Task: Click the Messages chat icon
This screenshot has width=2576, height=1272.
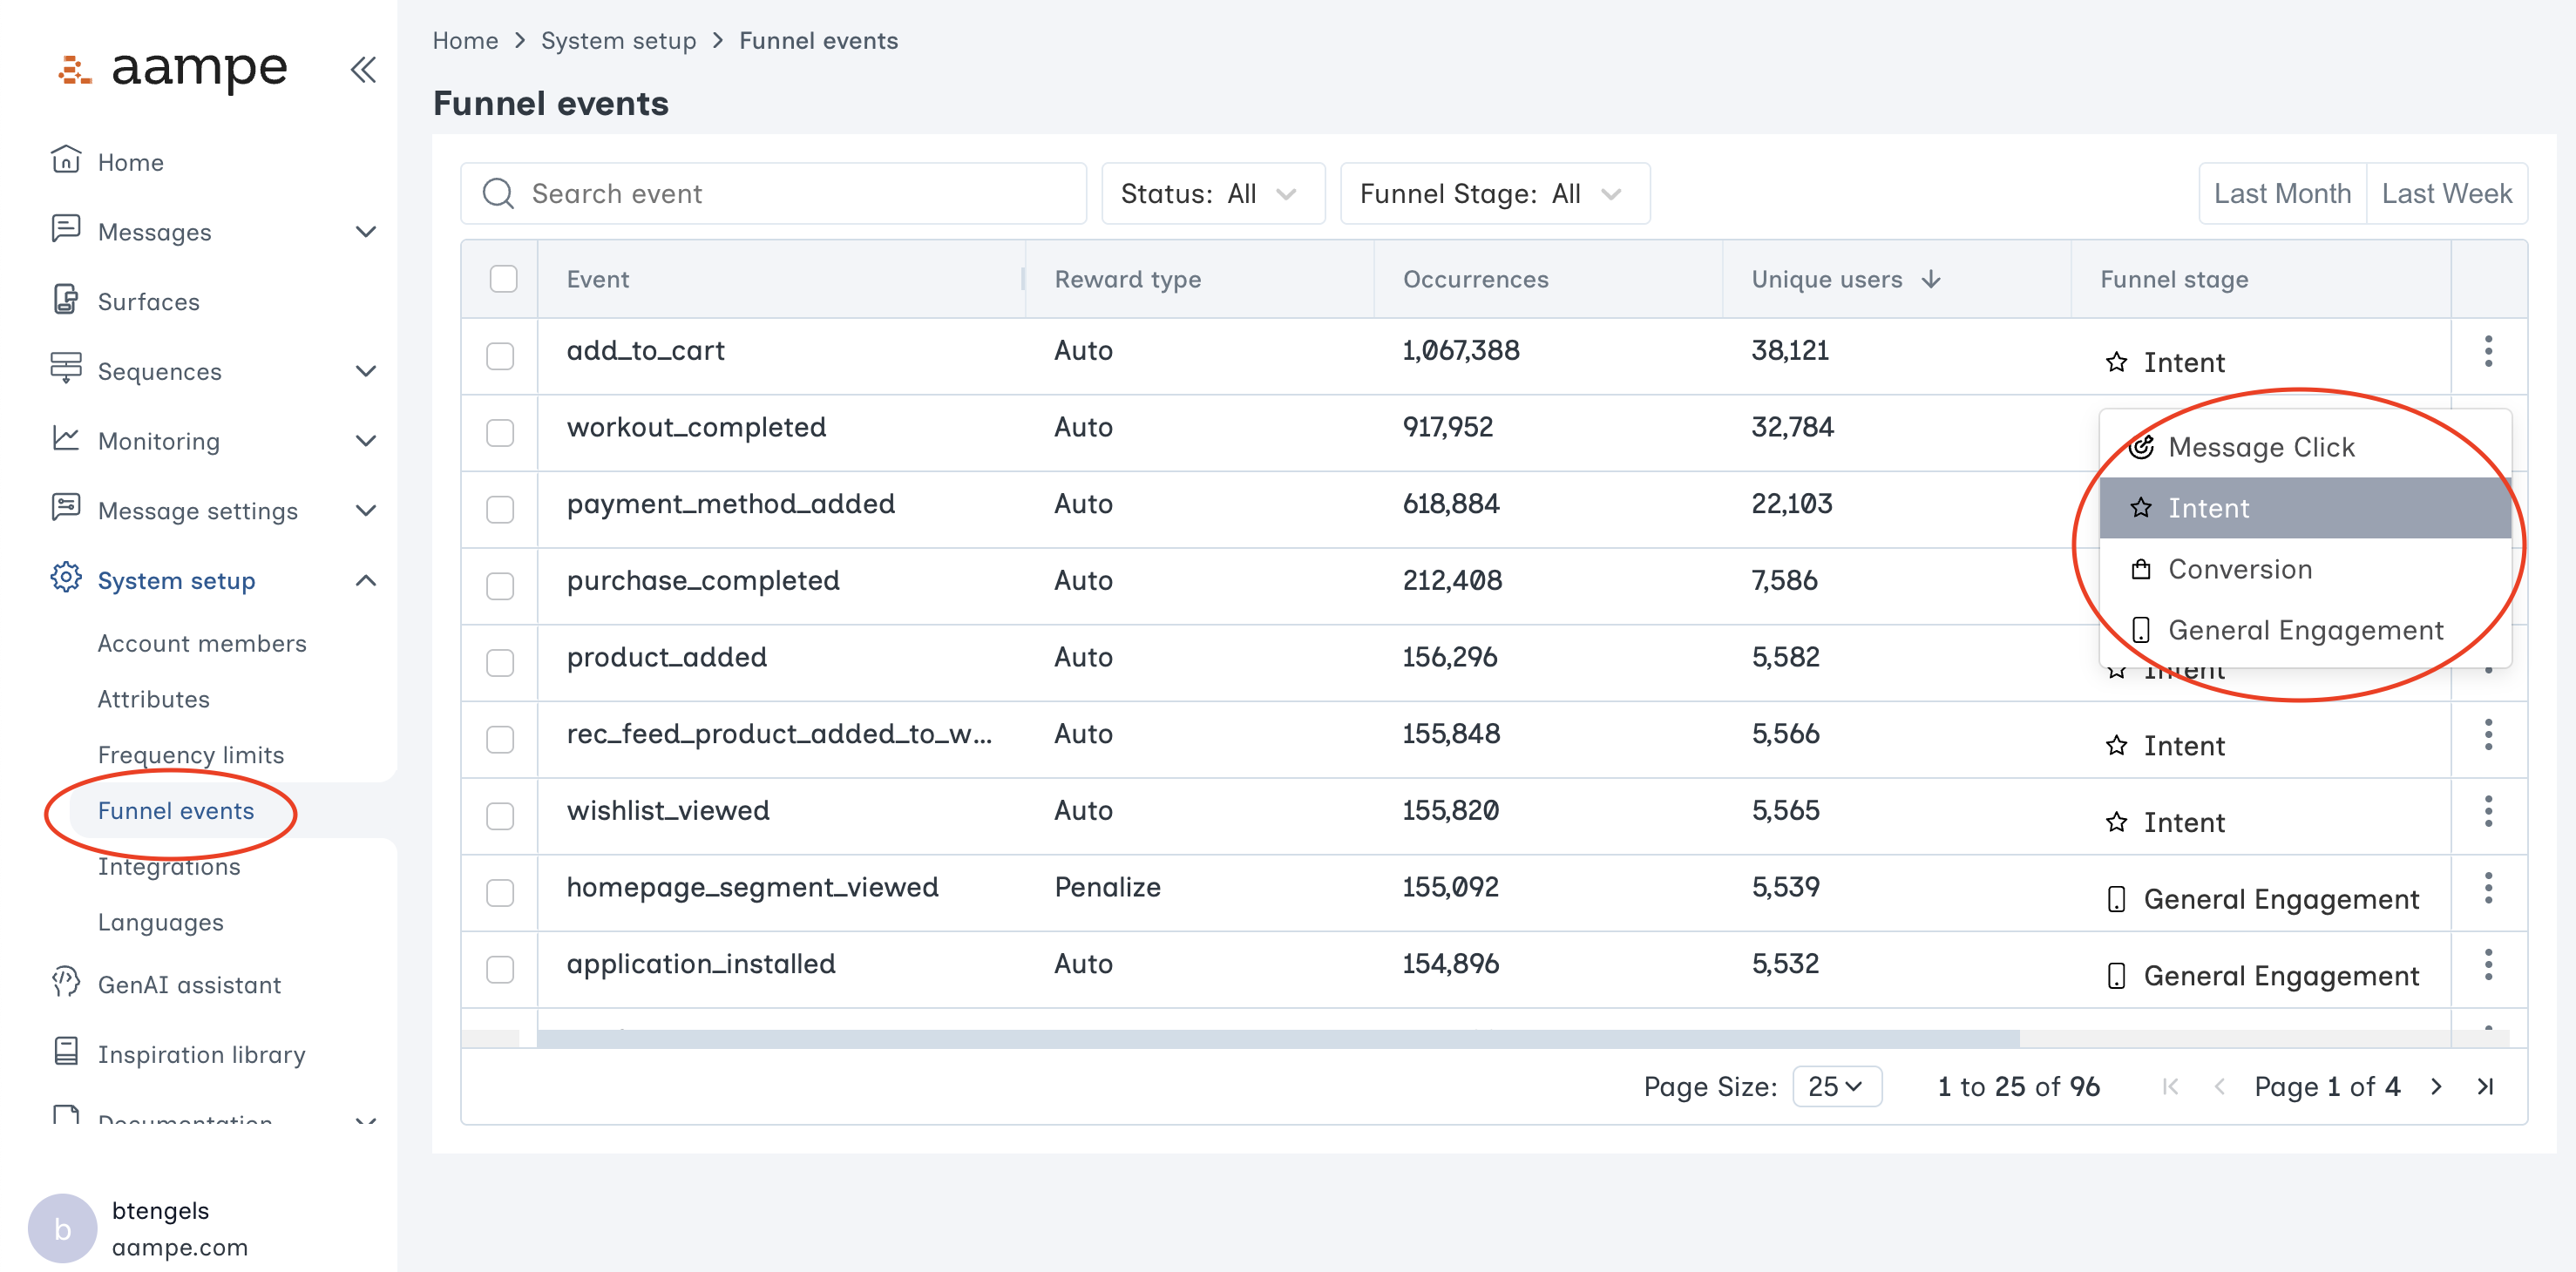Action: point(66,229)
